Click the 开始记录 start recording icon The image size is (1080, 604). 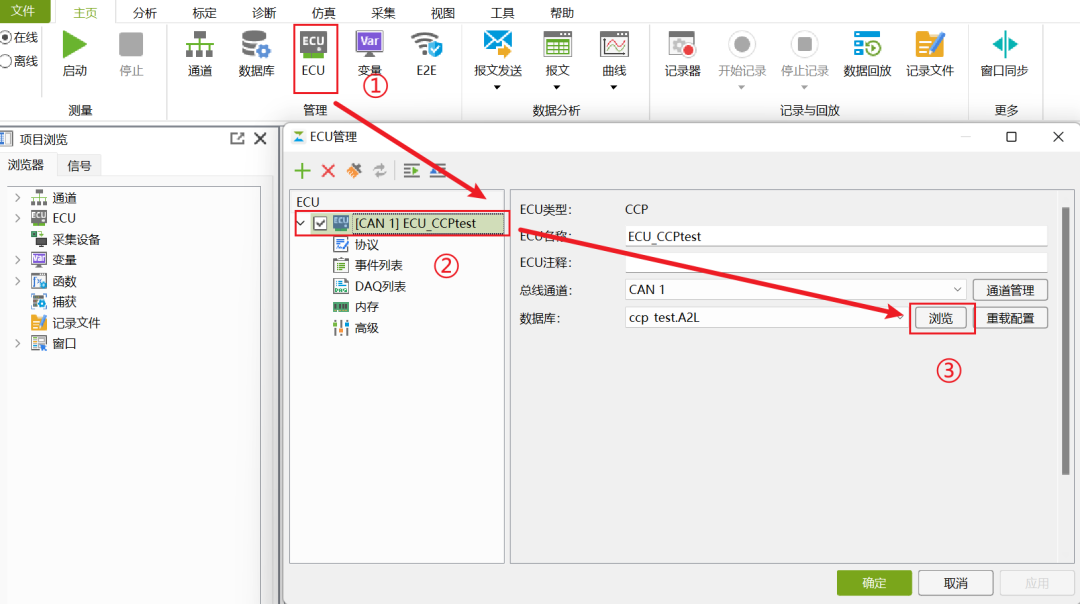tap(742, 45)
